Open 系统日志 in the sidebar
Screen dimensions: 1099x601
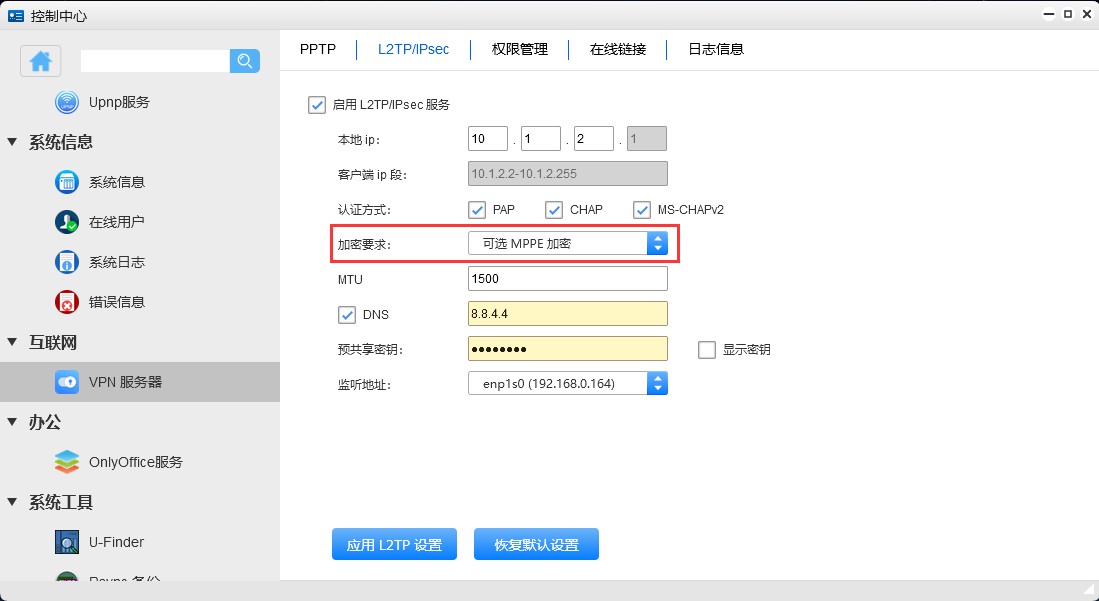click(x=116, y=262)
